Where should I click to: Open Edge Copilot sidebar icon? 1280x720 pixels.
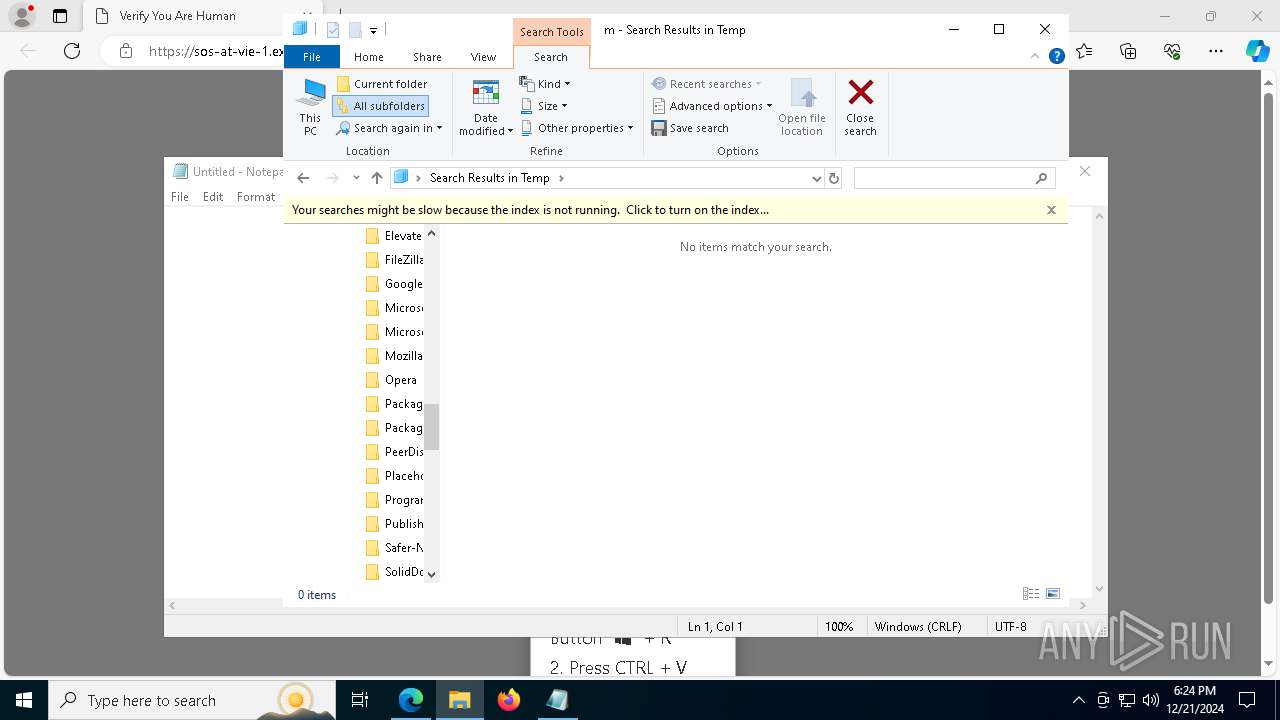coord(1257,51)
